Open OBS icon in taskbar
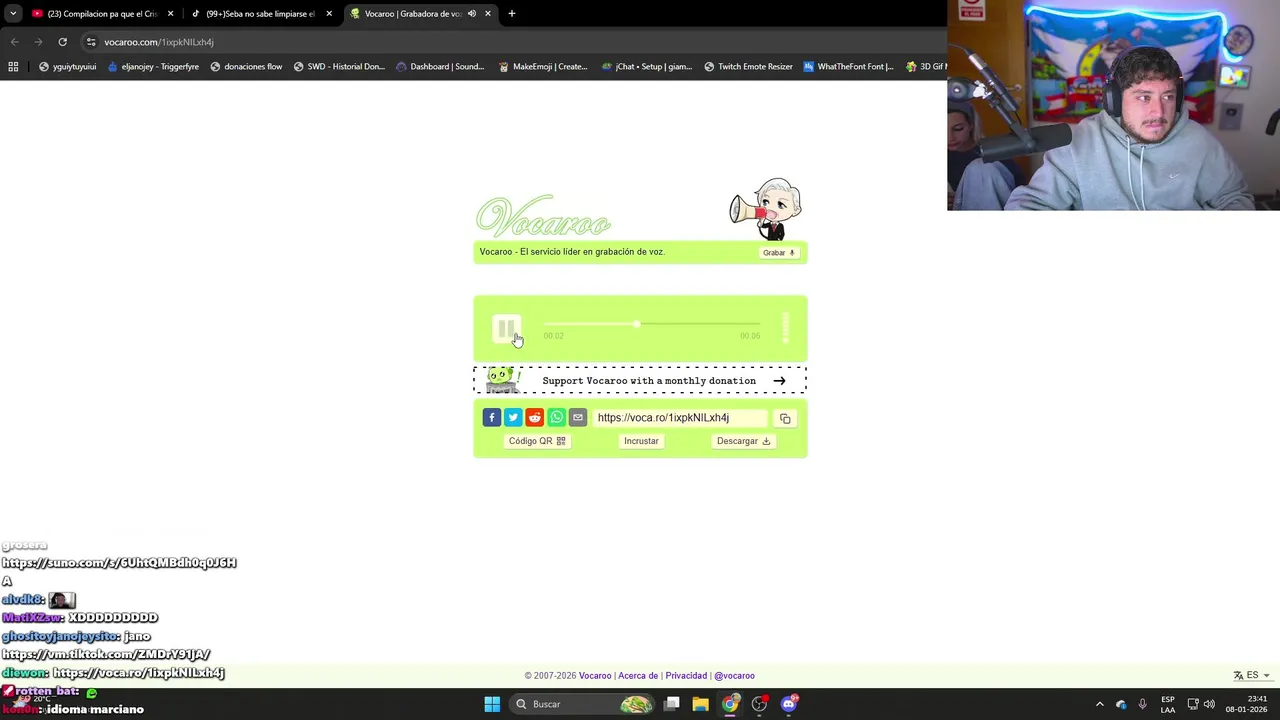 759,704
